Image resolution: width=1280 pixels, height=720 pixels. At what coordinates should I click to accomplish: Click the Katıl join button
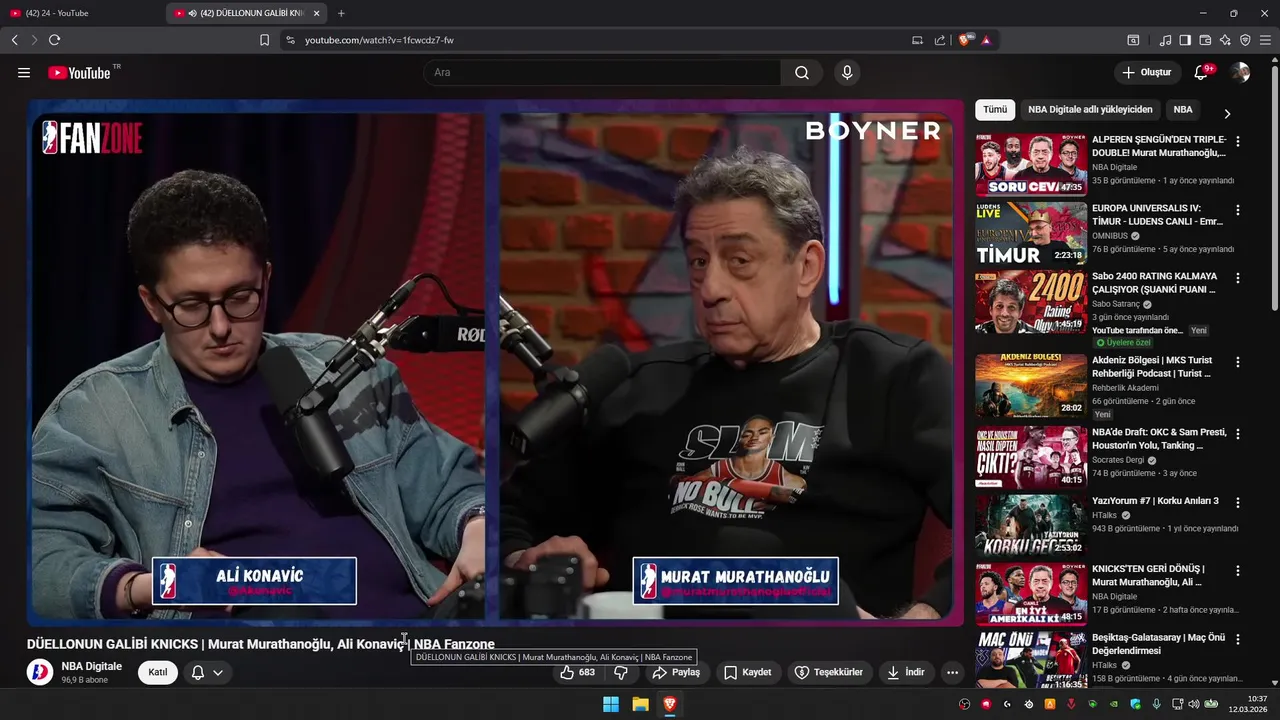[158, 672]
